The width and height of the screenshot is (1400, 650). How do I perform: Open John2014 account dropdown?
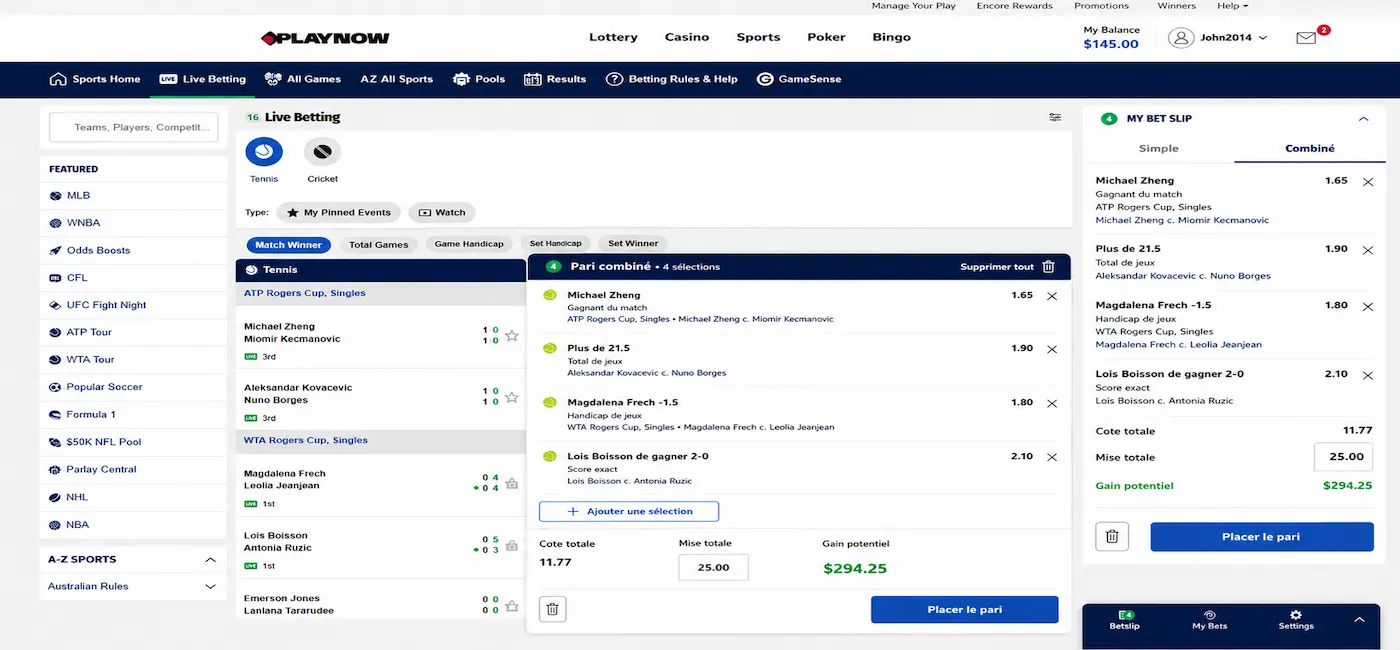(x=1218, y=38)
